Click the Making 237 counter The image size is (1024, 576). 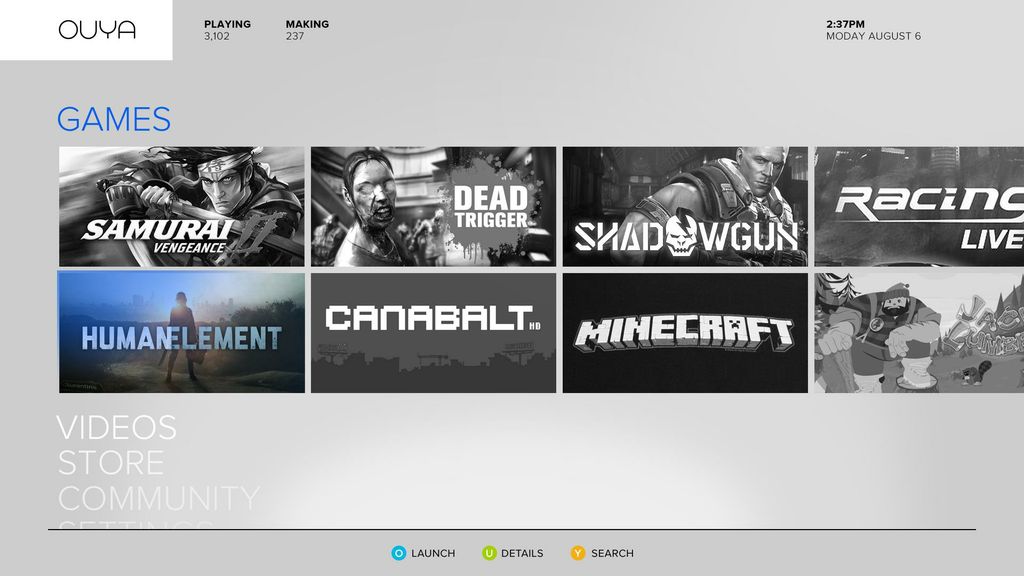click(306, 30)
